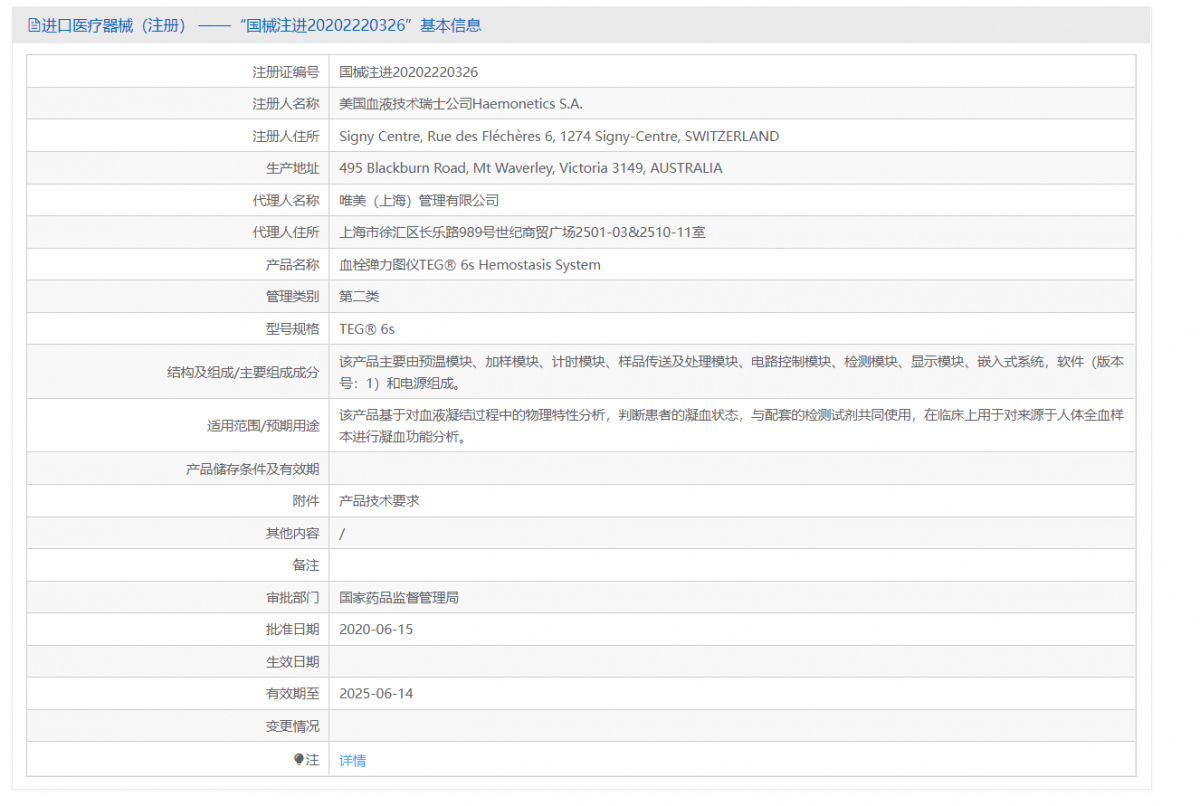
Task: Click the 注册人名称 row label
Action: point(286,104)
